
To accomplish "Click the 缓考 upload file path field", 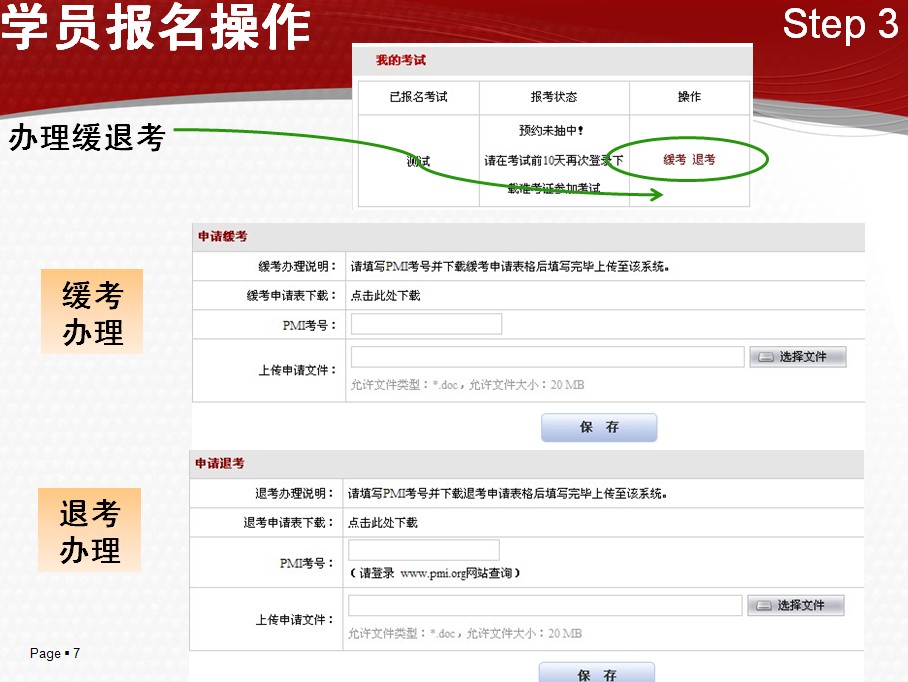I will 545,356.
